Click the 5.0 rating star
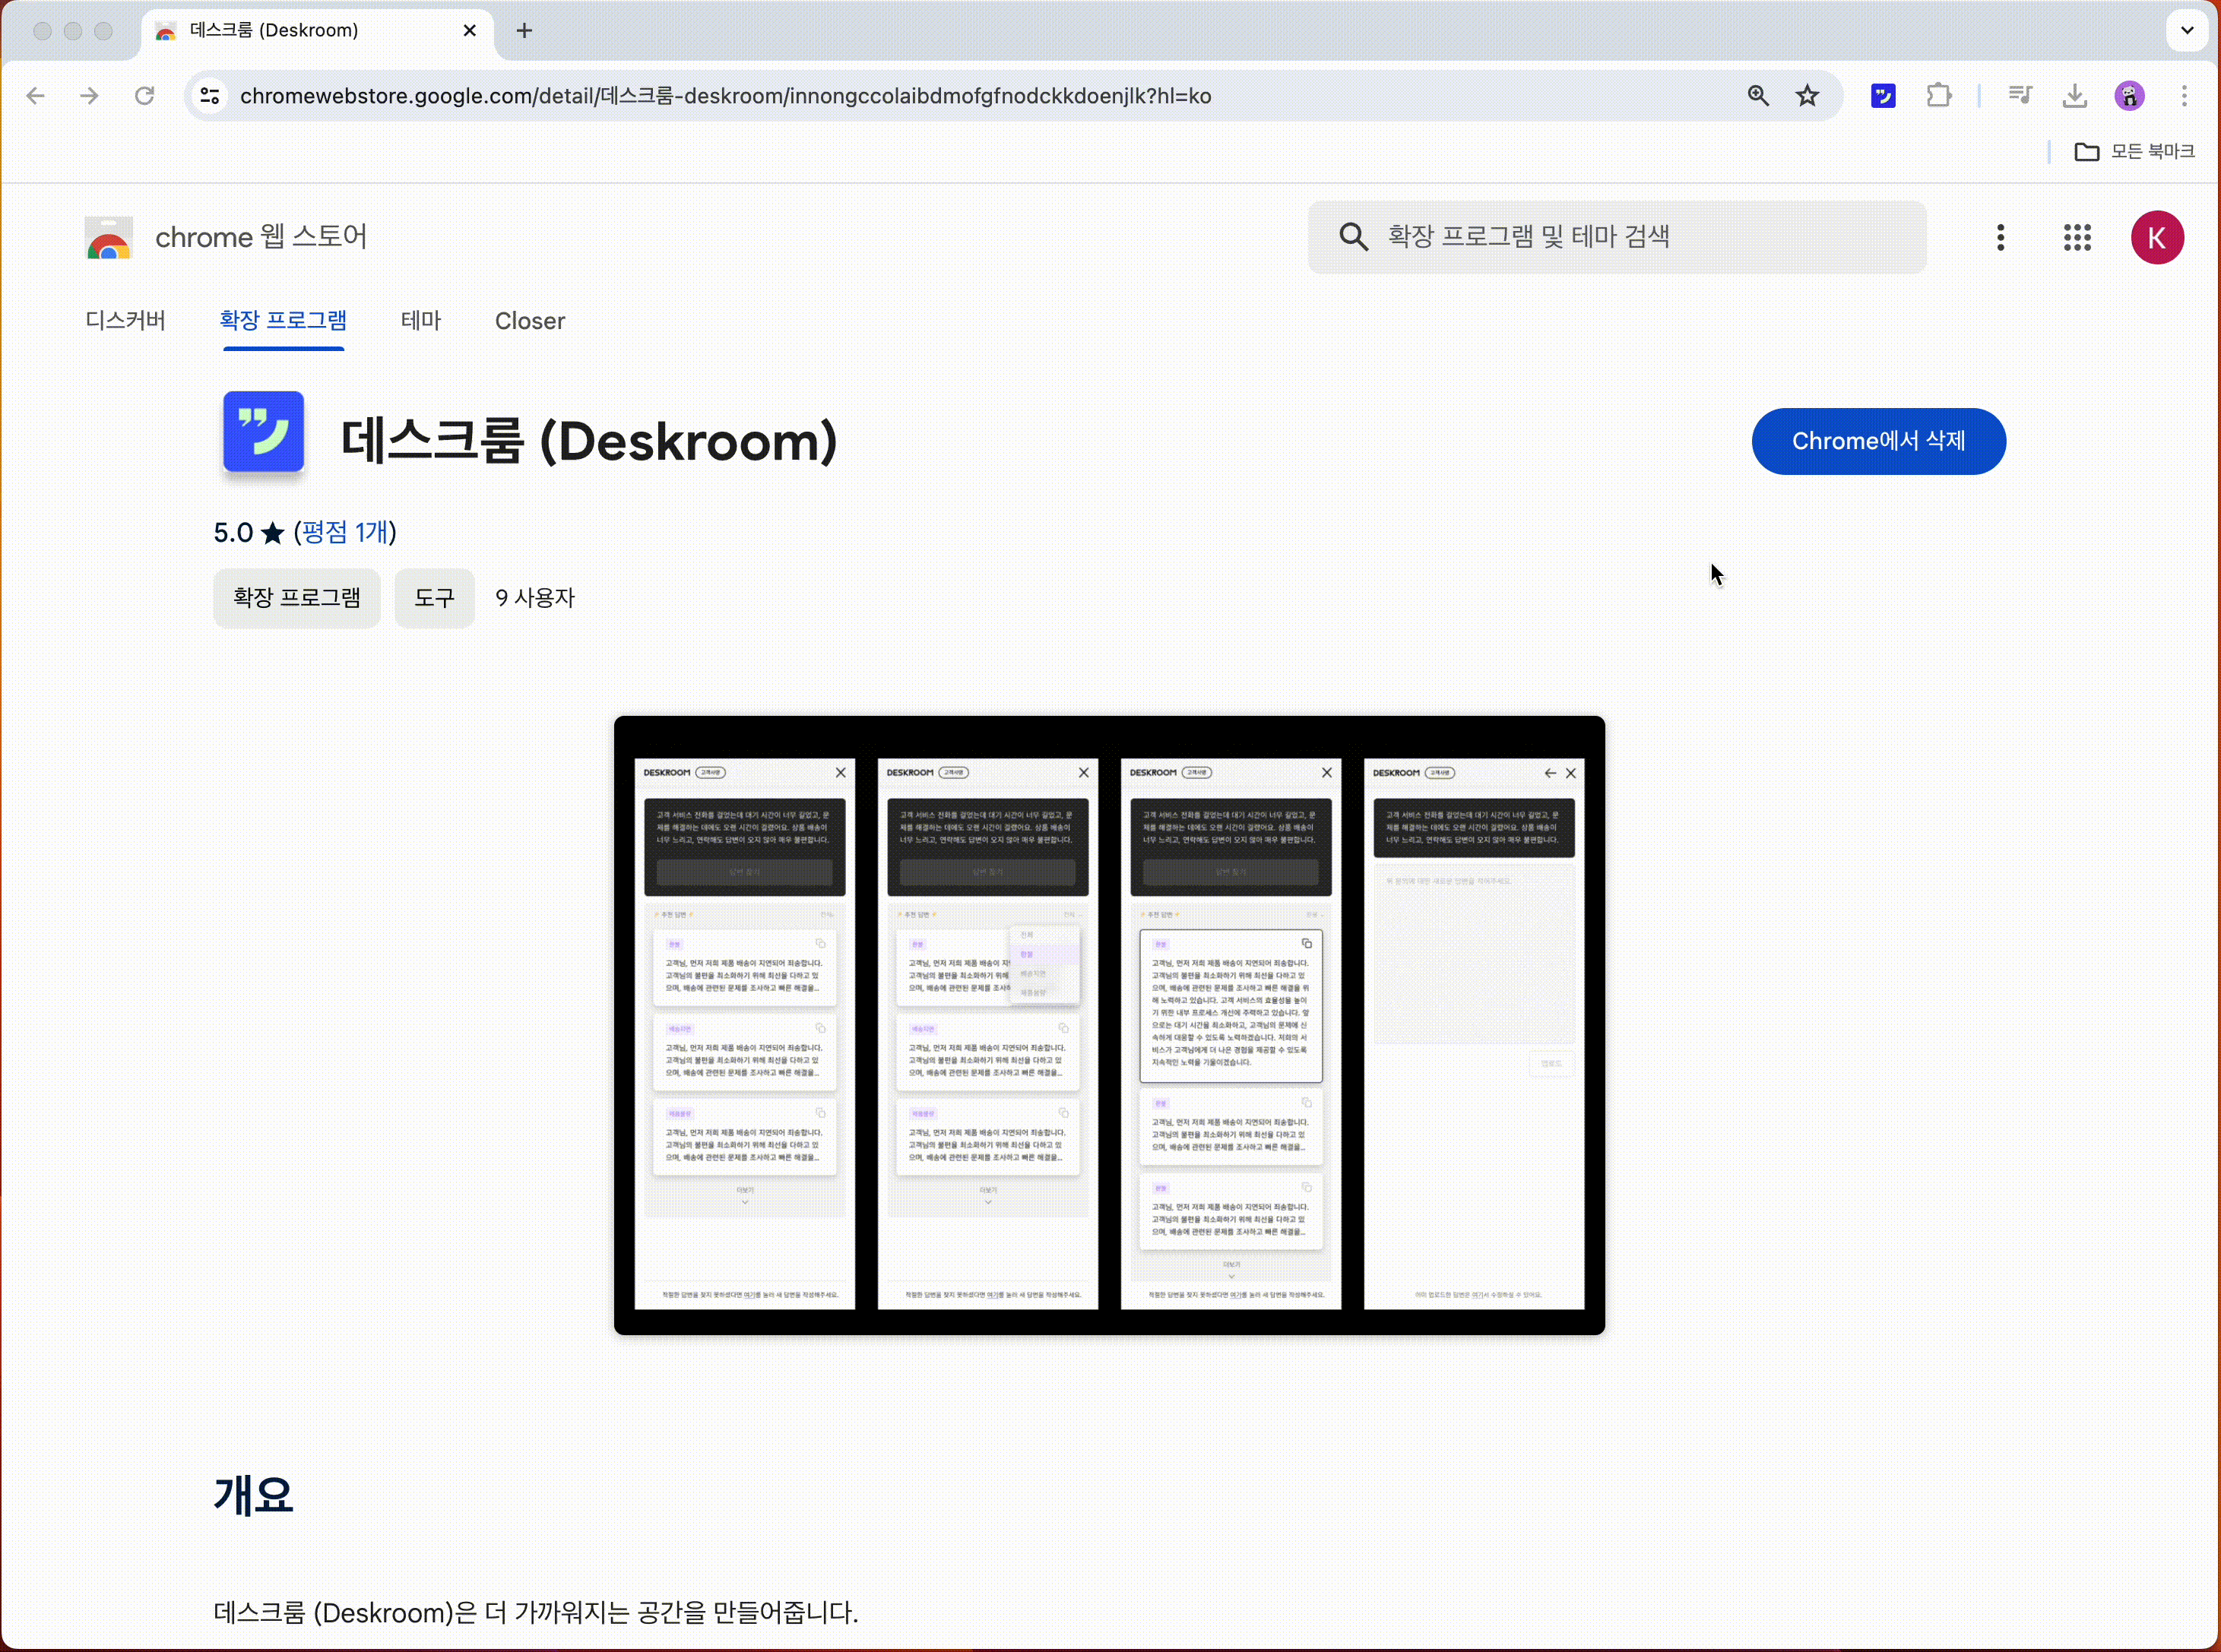 coord(273,533)
